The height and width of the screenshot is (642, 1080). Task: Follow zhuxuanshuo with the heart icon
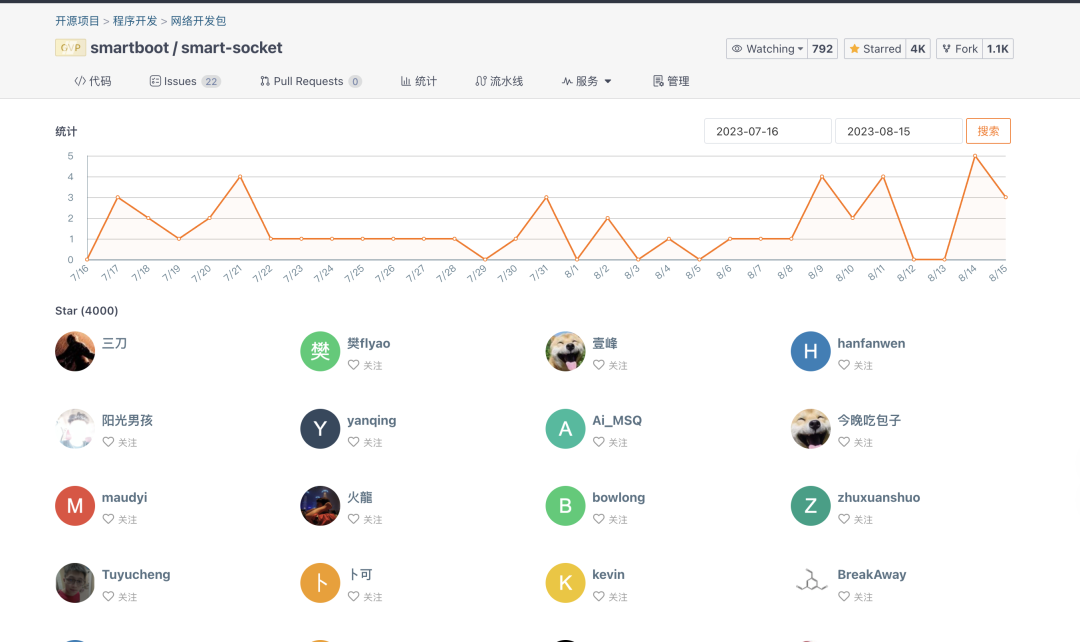844,519
